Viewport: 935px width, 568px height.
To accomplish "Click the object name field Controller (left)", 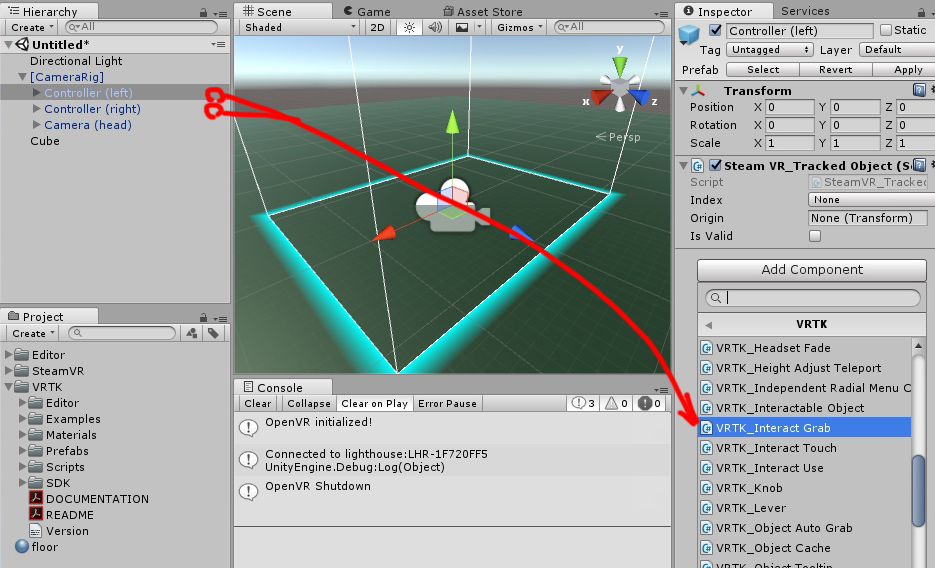I will (800, 30).
